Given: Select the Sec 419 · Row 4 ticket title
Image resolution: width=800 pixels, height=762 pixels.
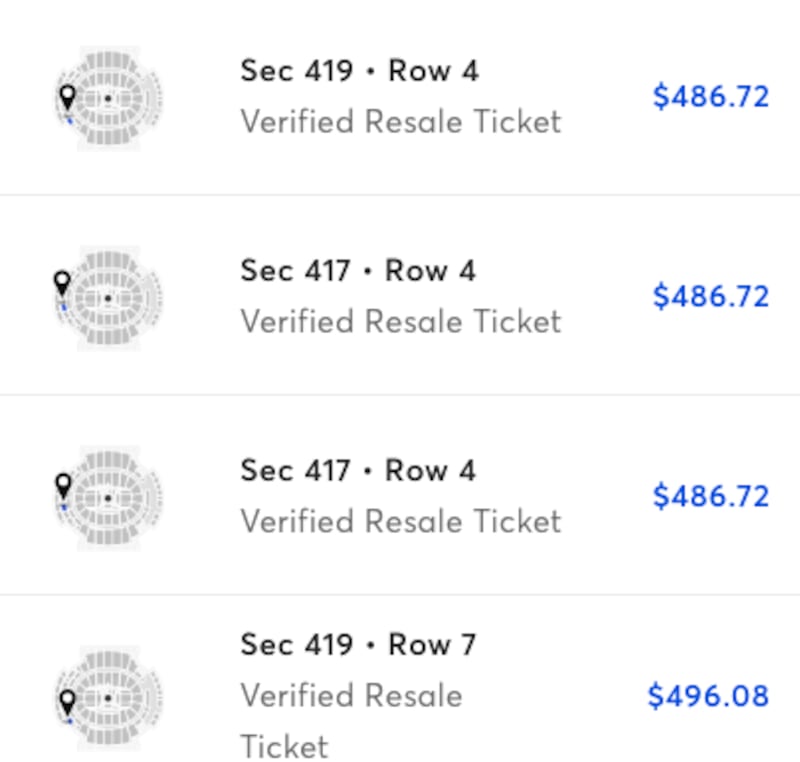Looking at the screenshot, I should point(359,71).
